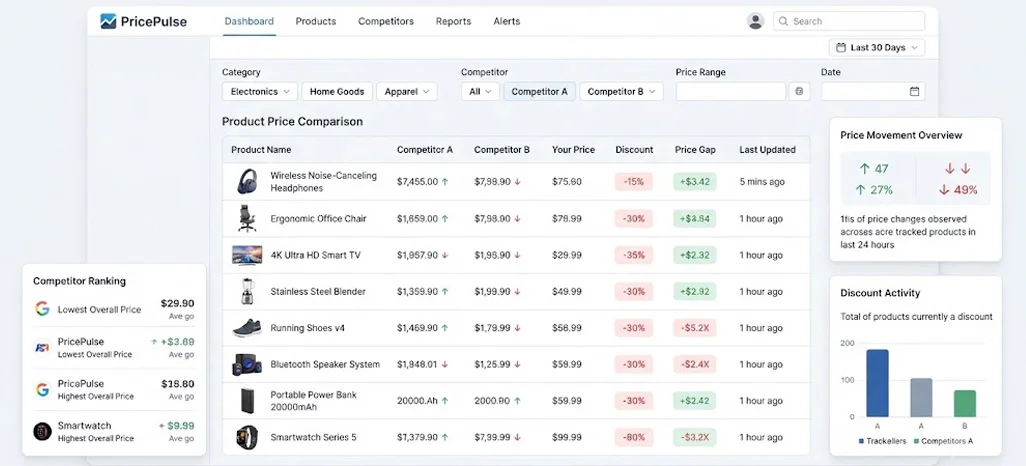Click the red down arrow next to 49%
Screen dimensions: 1026x466
tap(944, 190)
